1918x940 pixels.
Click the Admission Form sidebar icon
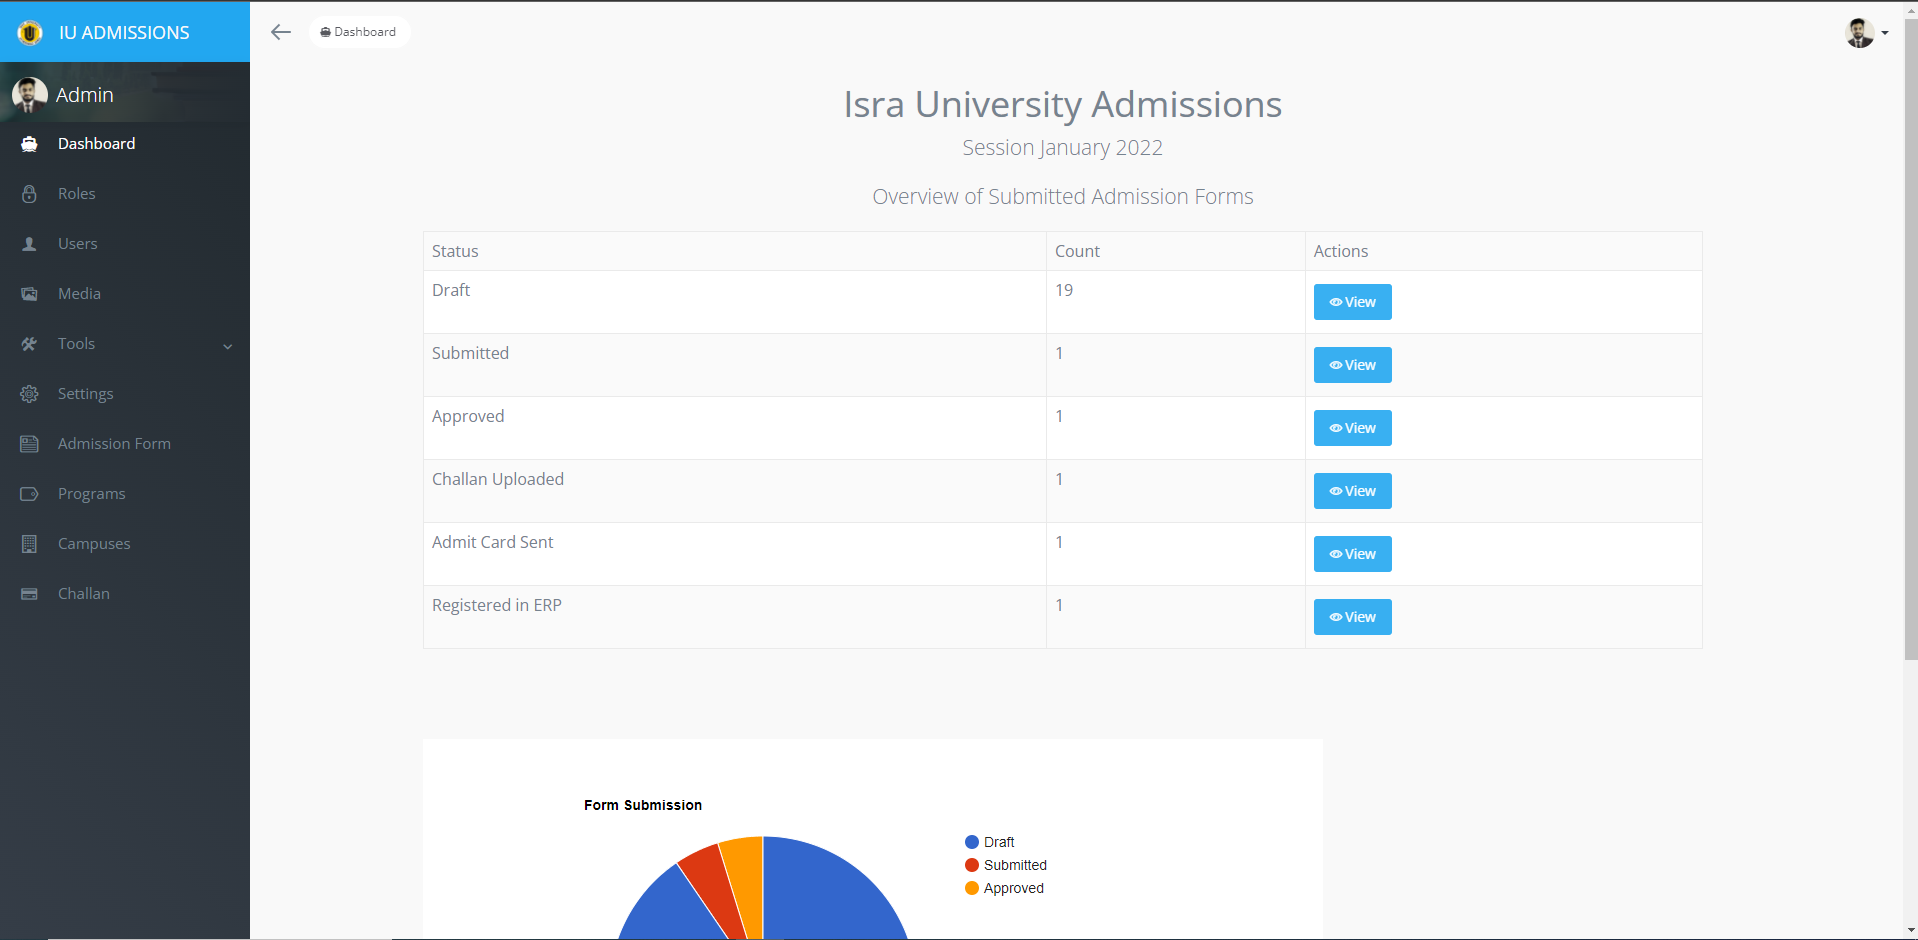click(x=29, y=444)
